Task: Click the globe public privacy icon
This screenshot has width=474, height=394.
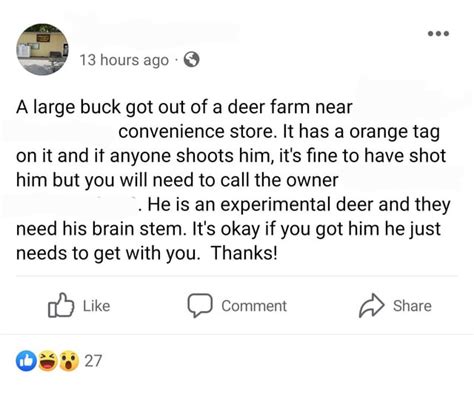Action: pos(192,60)
